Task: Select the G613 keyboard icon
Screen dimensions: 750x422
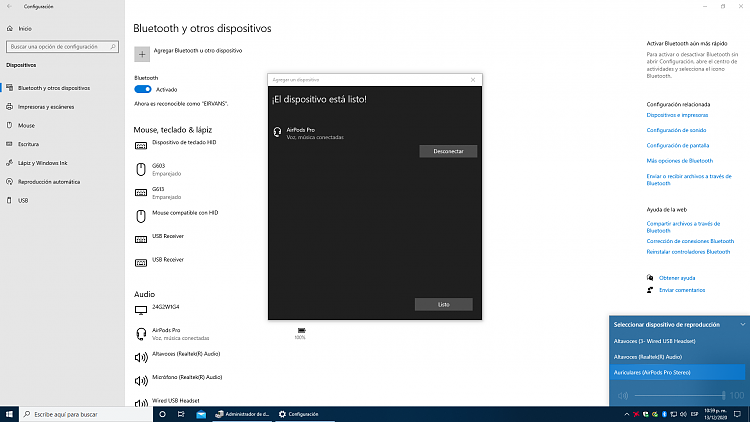Action: [x=141, y=192]
